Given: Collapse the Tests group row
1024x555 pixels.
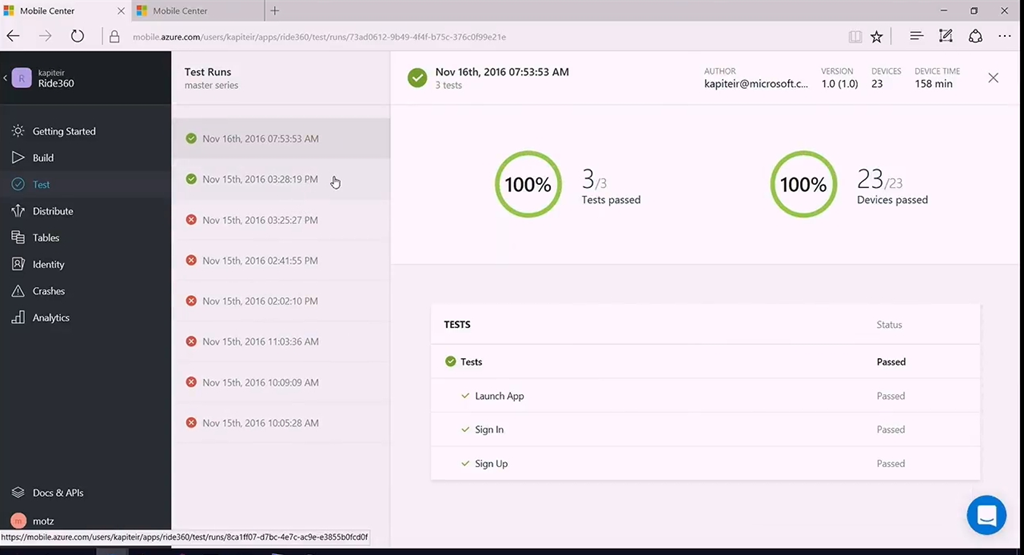Looking at the screenshot, I should (x=471, y=362).
